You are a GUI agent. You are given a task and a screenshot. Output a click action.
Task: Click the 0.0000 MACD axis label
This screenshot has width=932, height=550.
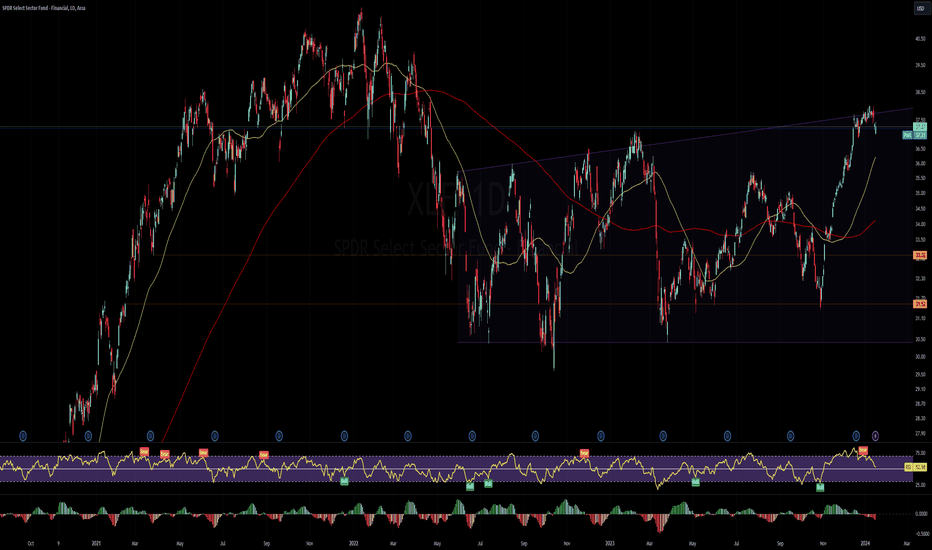point(920,514)
